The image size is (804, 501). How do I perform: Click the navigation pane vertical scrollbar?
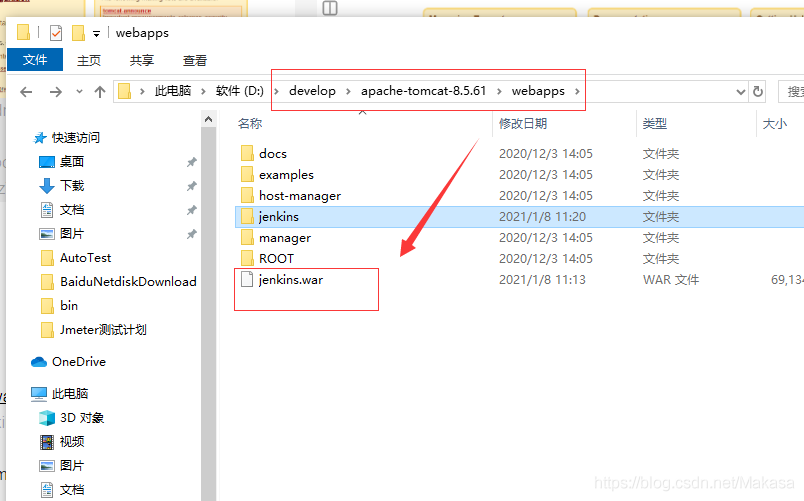coord(208,300)
